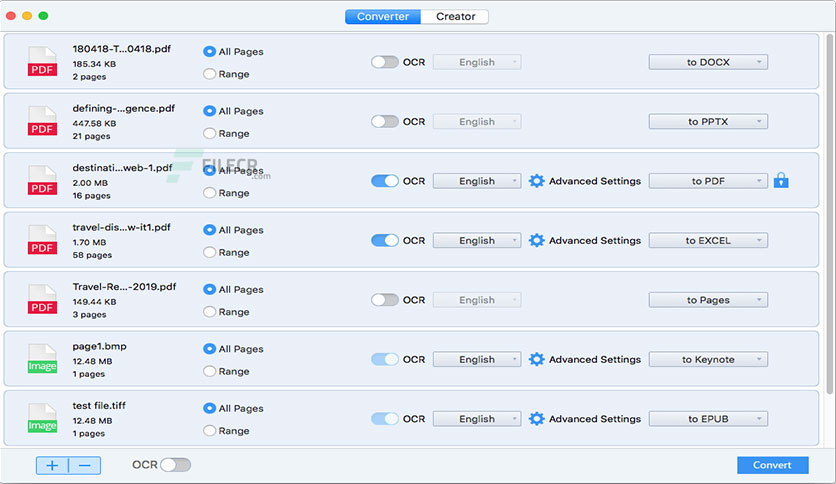Viewport: 836px width, 484px height.
Task: Open the gear icon in test file.tiff row
Action: [536, 419]
